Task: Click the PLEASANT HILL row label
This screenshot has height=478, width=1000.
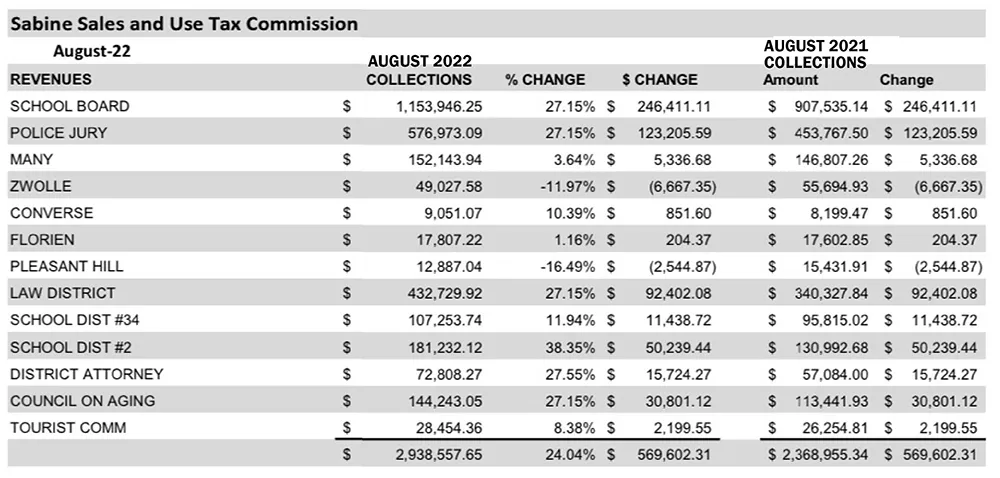Action: (67, 266)
